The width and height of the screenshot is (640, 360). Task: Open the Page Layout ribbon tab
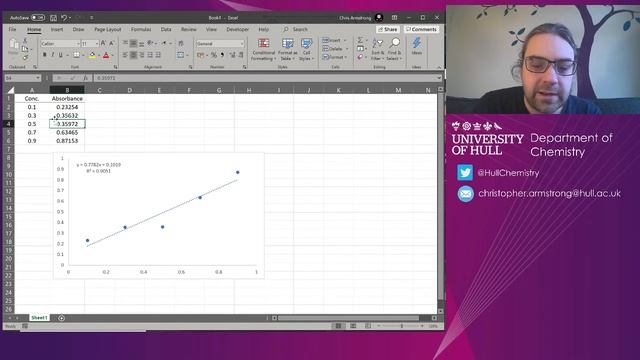click(108, 29)
